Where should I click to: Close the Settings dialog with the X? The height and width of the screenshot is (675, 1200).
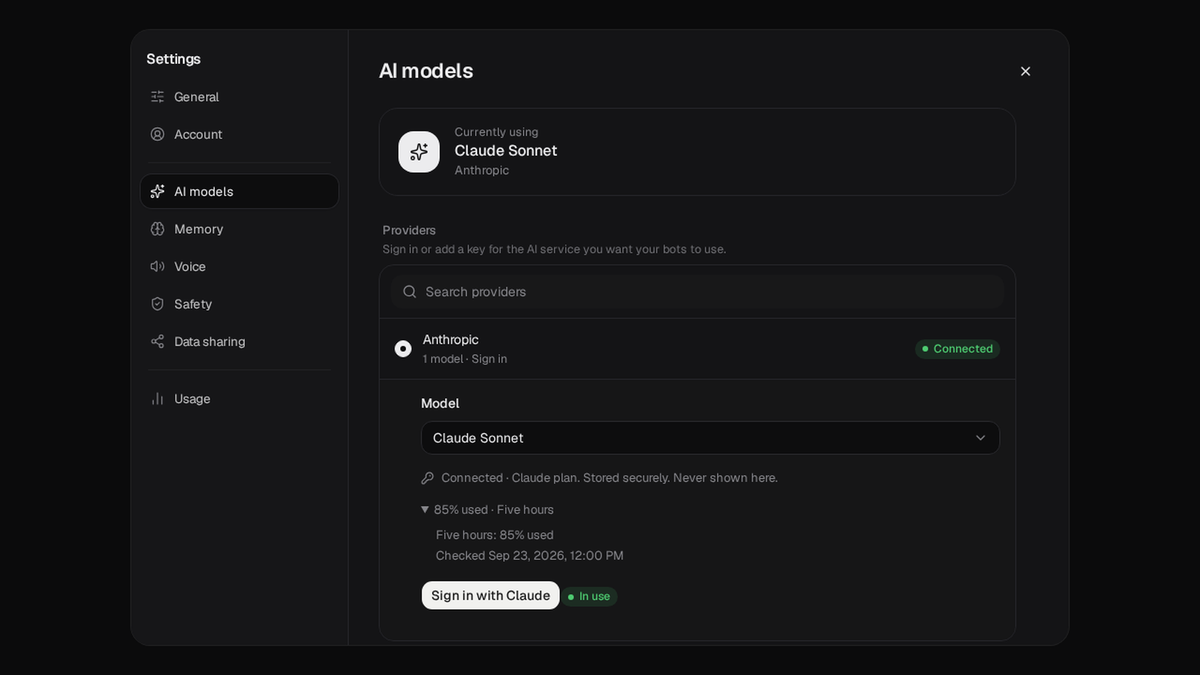click(1025, 71)
